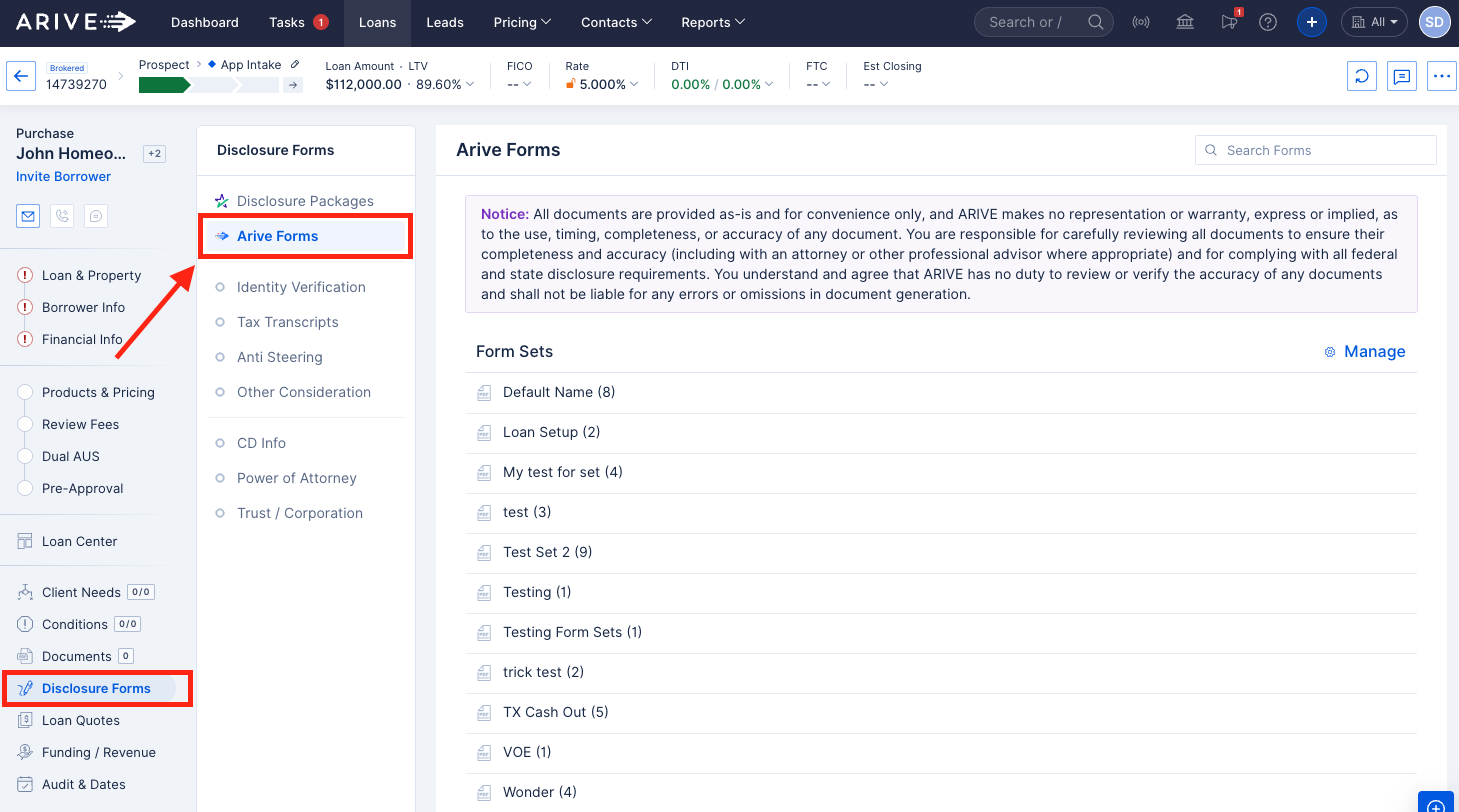The height and width of the screenshot is (812, 1459).
Task: Open the Leads tab
Action: 445,22
